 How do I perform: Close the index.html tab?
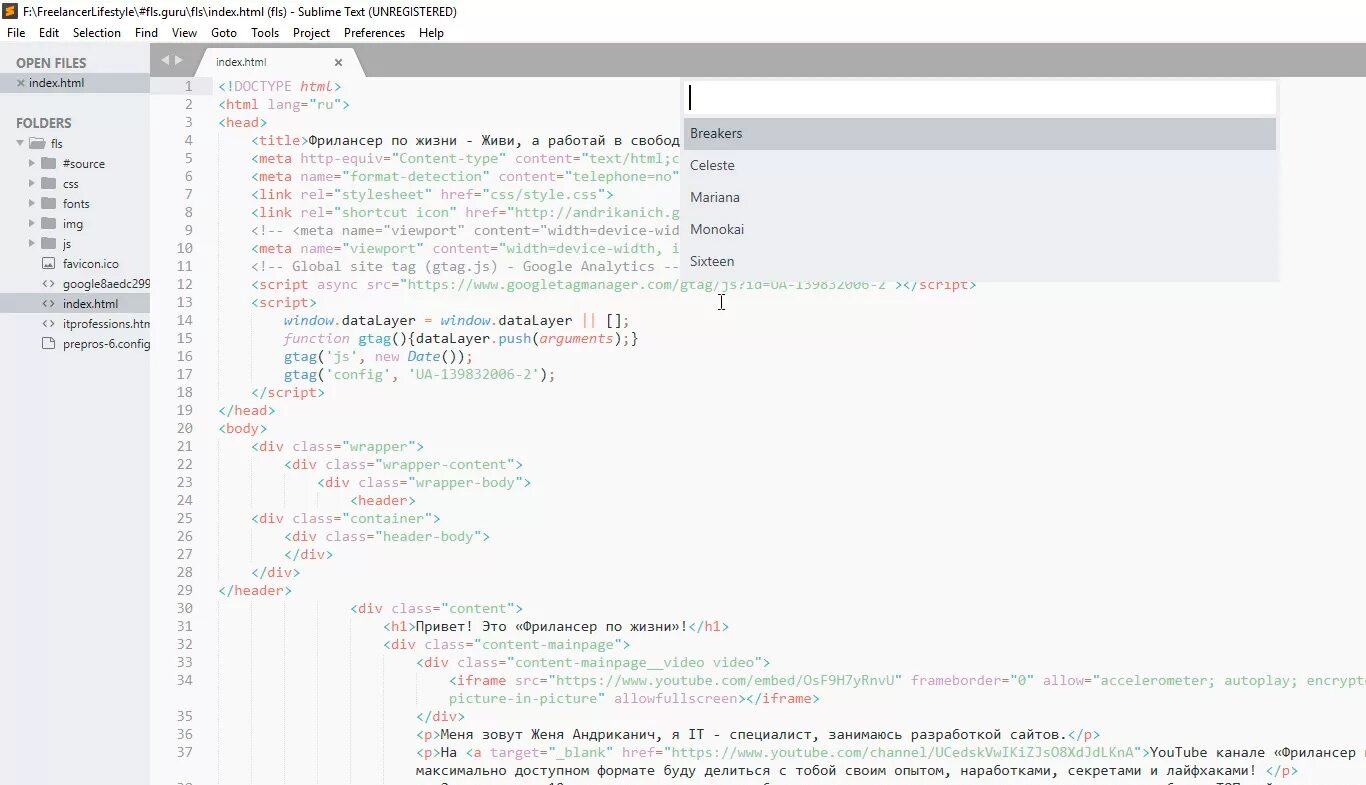pos(338,62)
